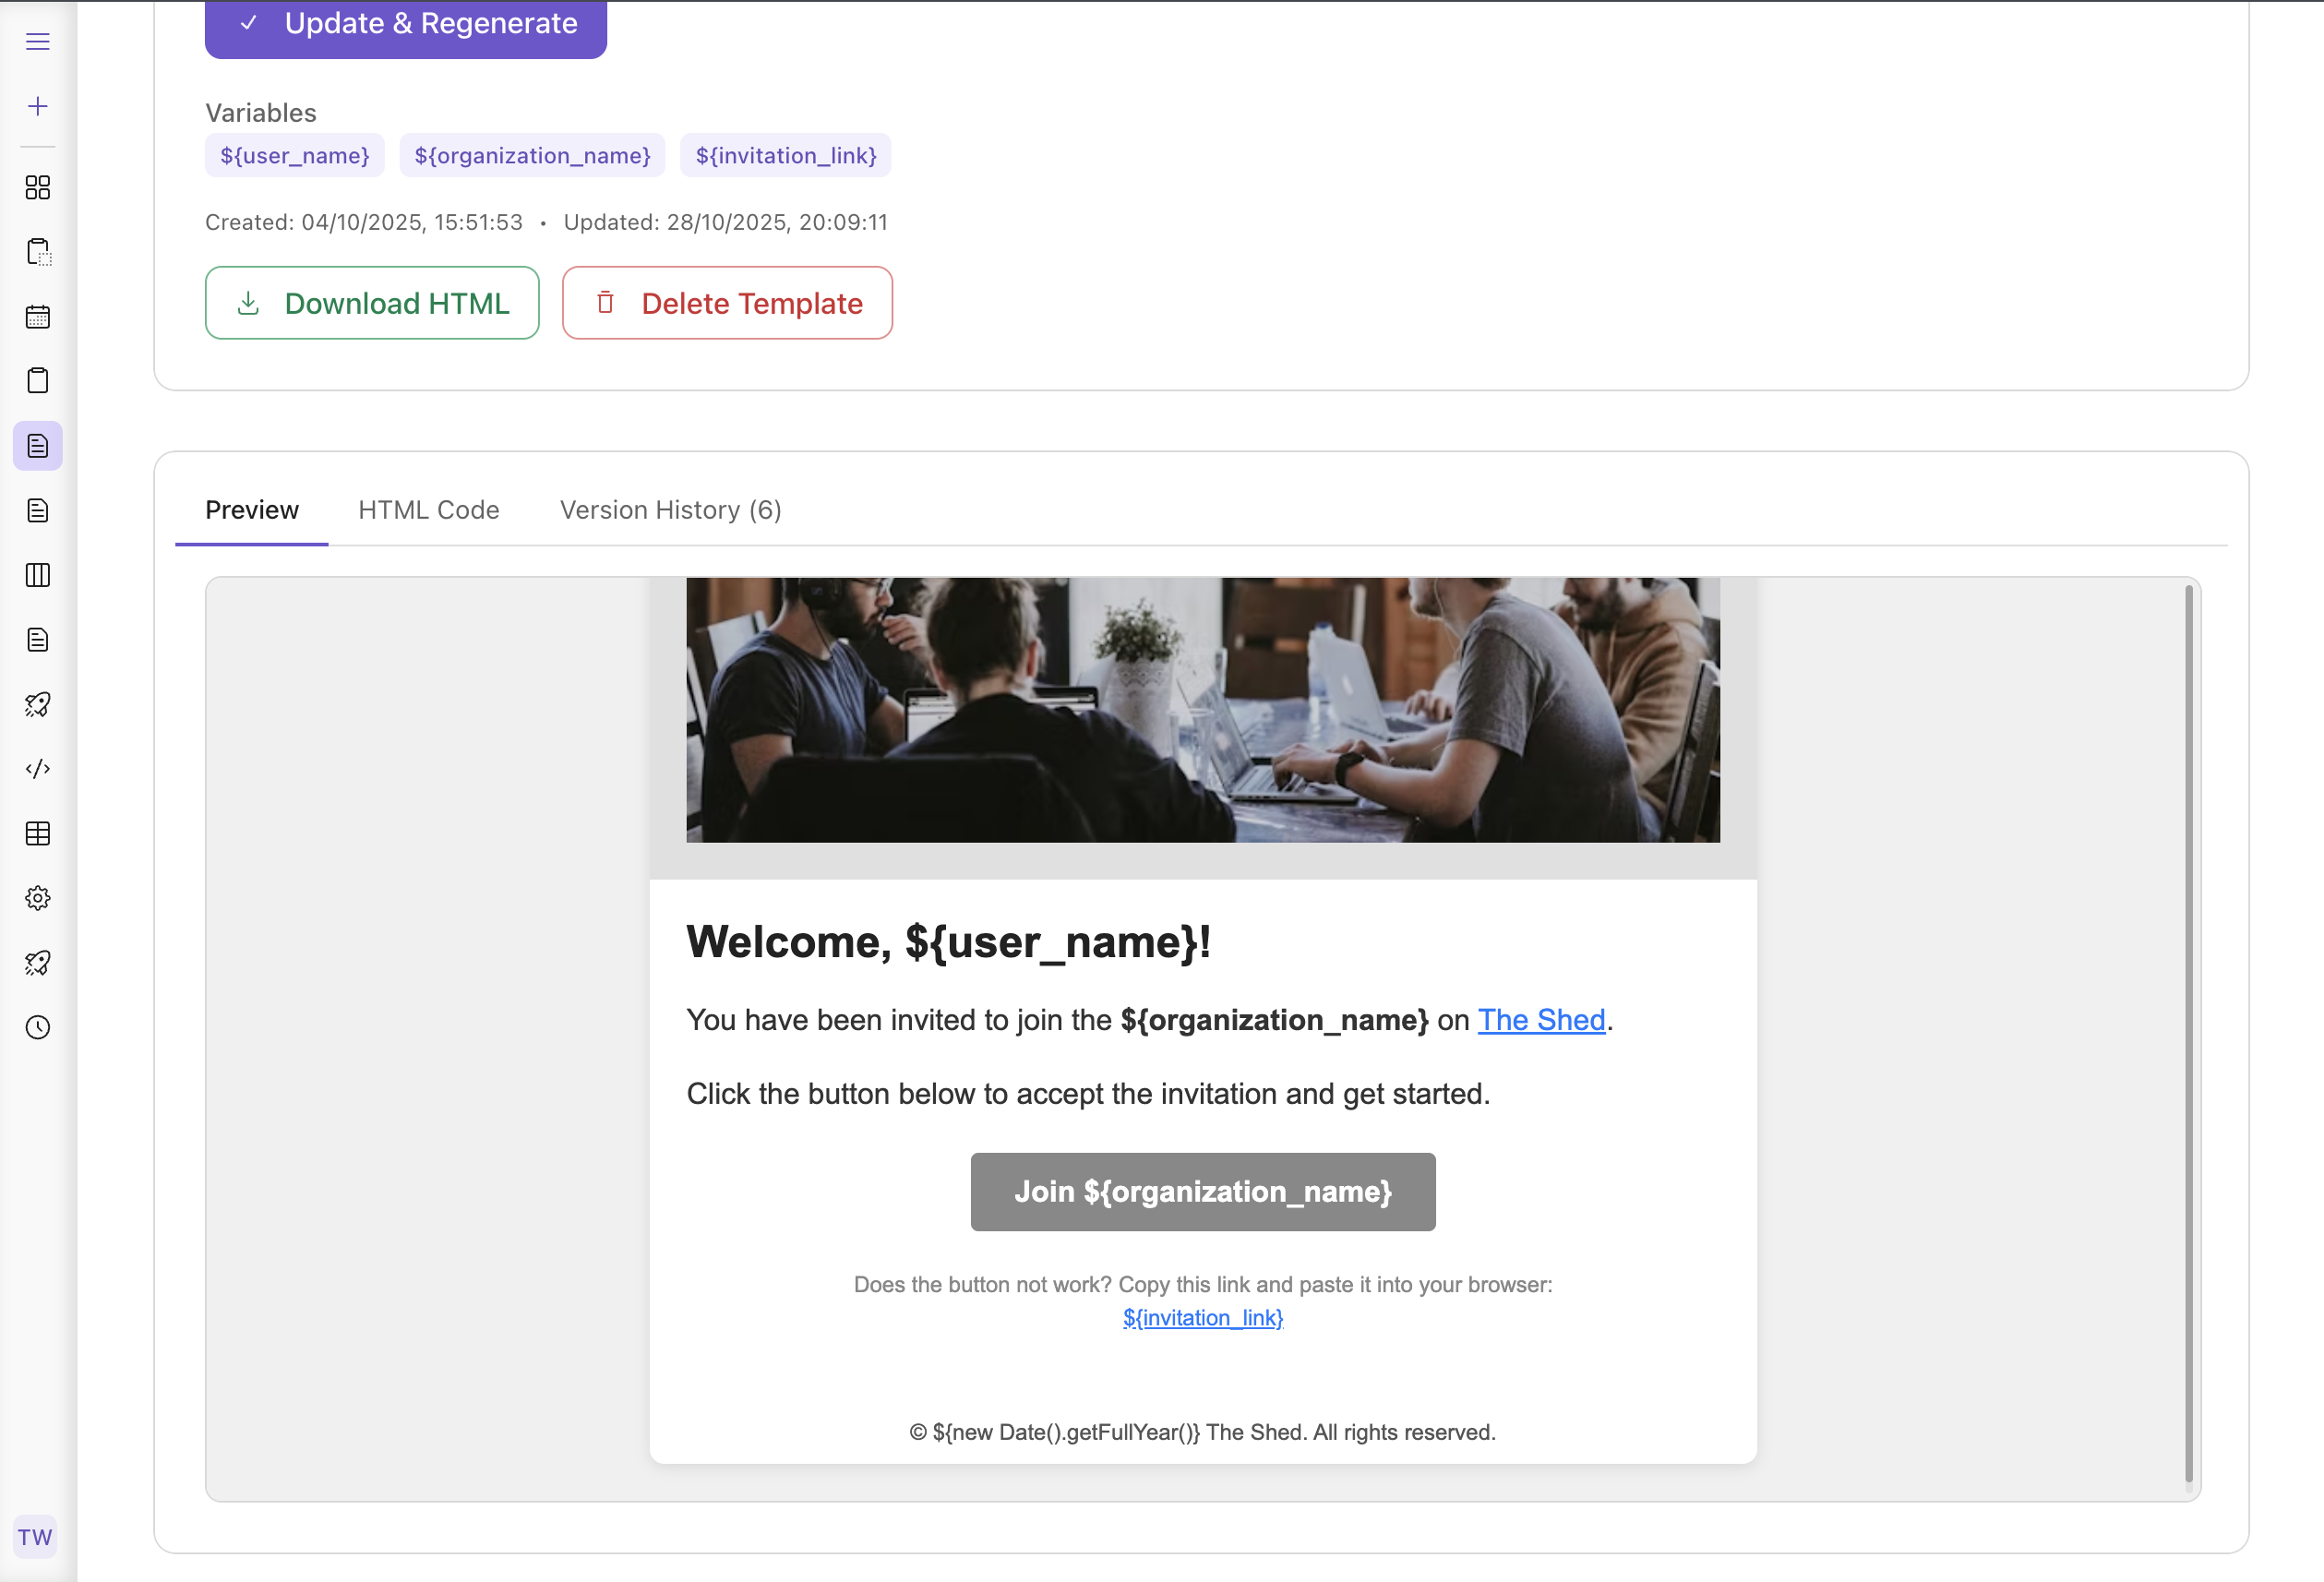Click the table grid icon in the sidebar
The height and width of the screenshot is (1582, 2324).
coord(37,833)
